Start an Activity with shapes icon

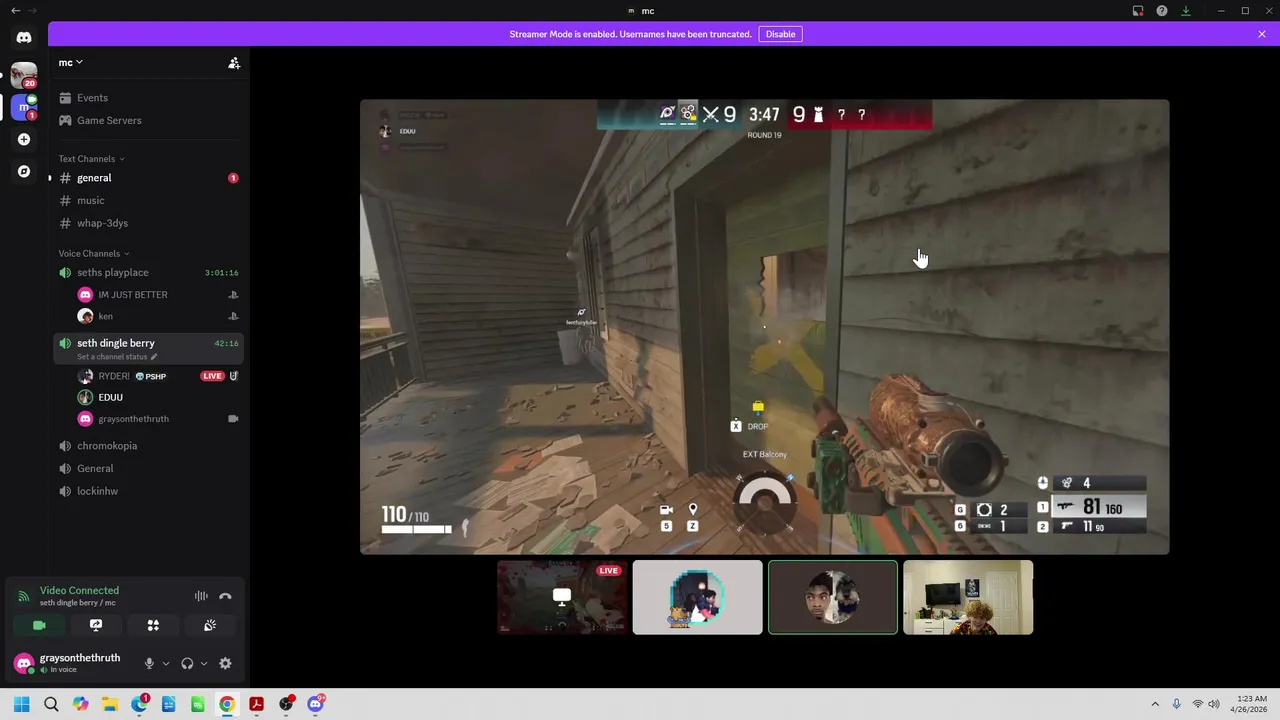153,625
